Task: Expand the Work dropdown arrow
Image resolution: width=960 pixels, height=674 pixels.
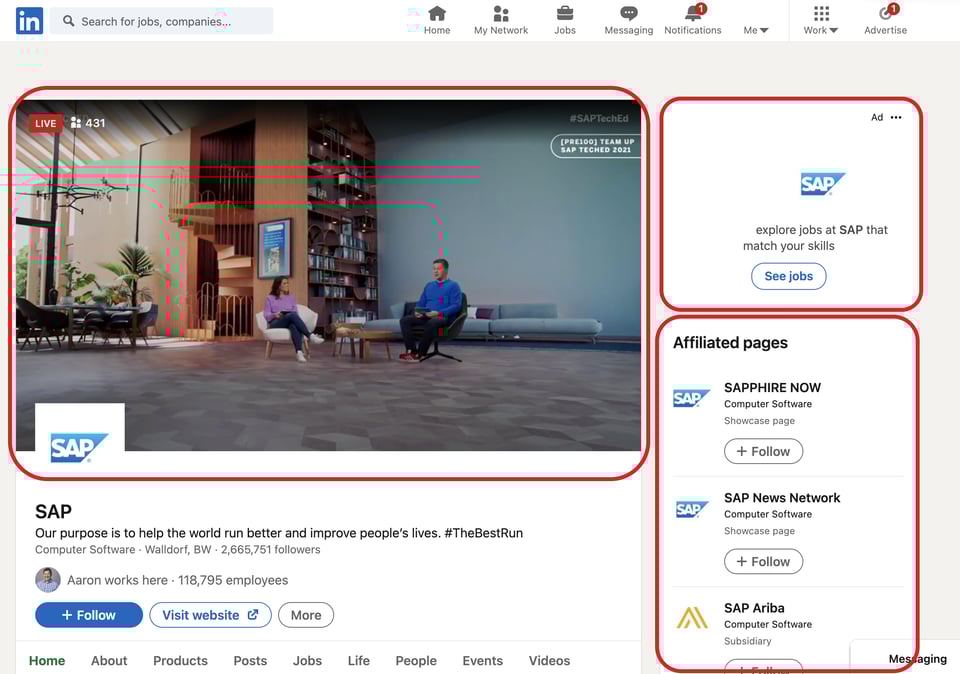Action: (x=833, y=31)
